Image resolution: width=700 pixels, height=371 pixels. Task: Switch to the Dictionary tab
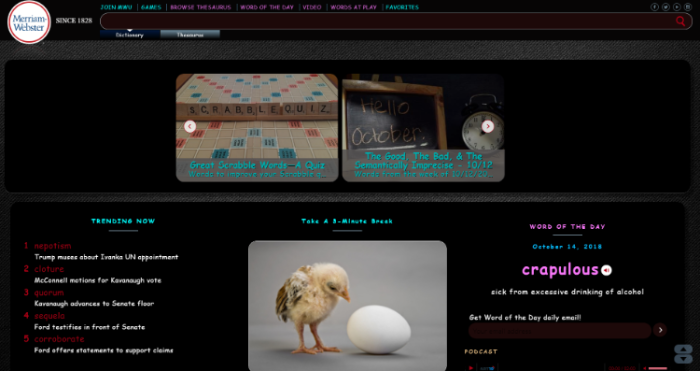click(x=130, y=34)
